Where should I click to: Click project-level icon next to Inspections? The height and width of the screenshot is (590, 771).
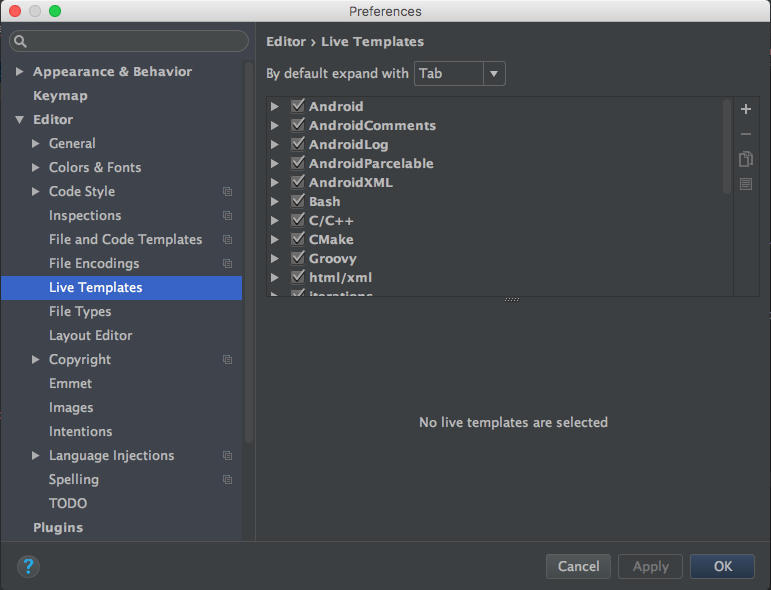[227, 216]
